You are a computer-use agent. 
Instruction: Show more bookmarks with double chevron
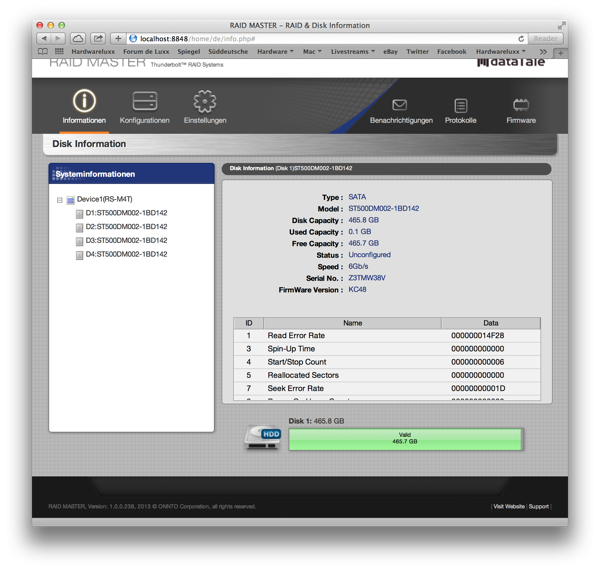pos(543,51)
